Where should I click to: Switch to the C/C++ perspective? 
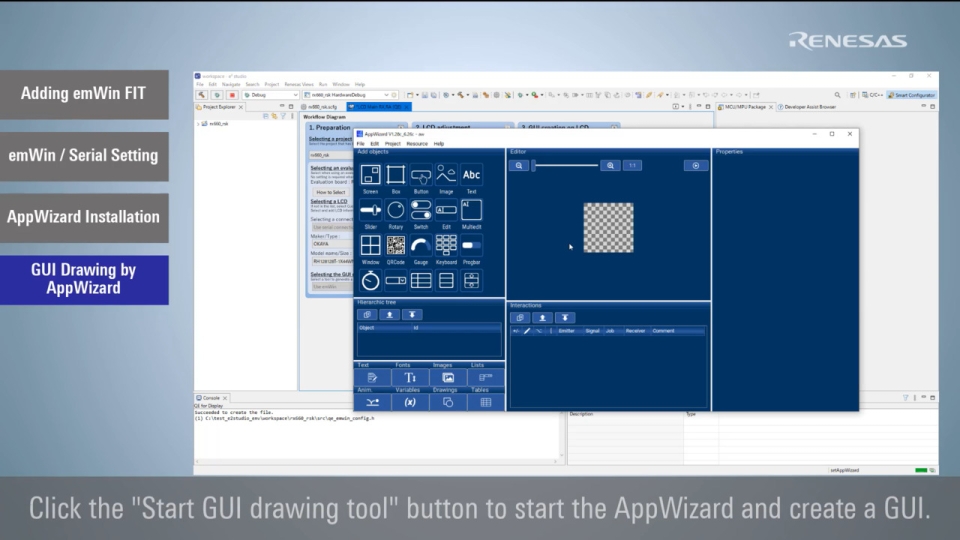point(872,95)
